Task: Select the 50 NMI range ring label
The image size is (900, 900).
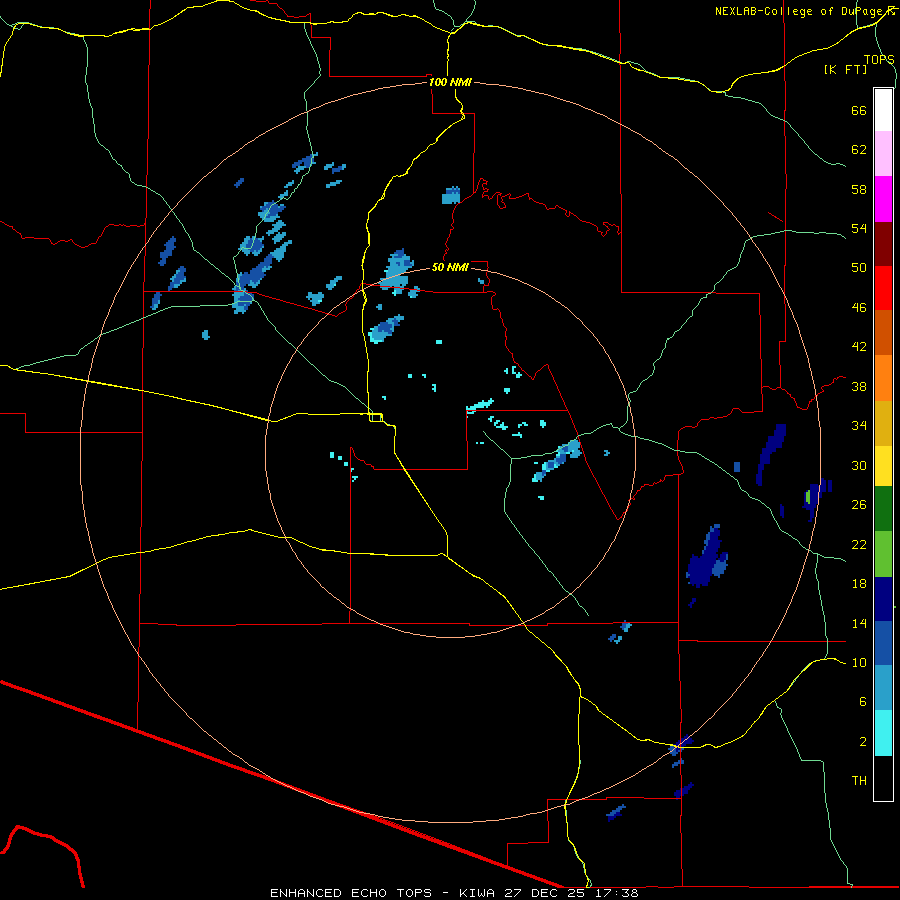Action: point(450,267)
